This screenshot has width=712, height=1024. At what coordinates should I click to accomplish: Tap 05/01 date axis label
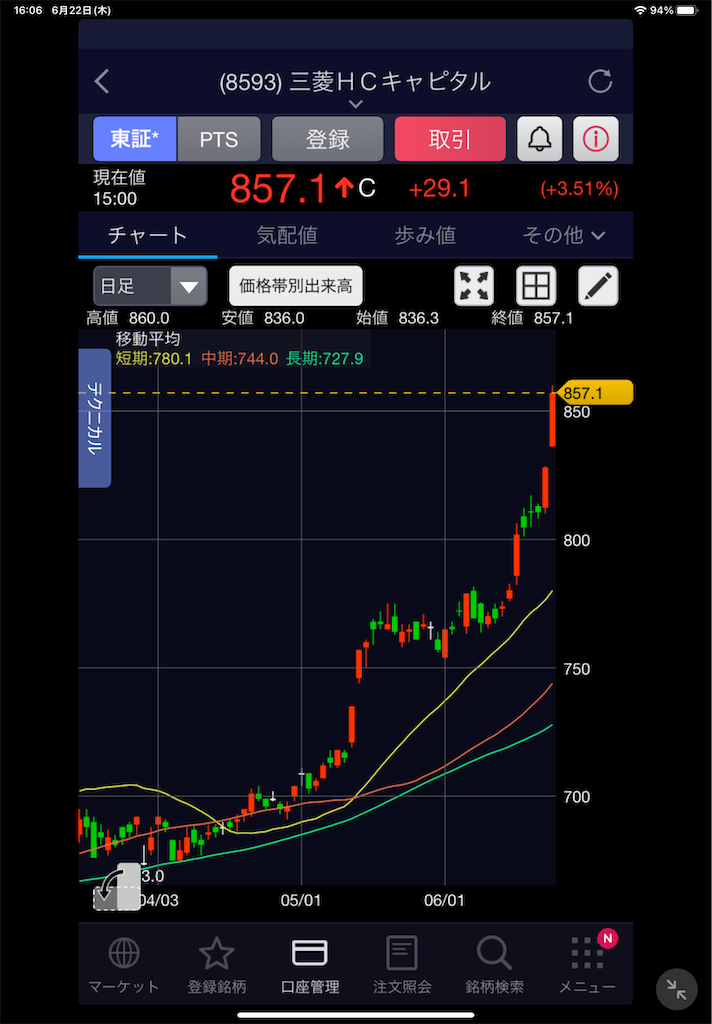click(x=300, y=901)
